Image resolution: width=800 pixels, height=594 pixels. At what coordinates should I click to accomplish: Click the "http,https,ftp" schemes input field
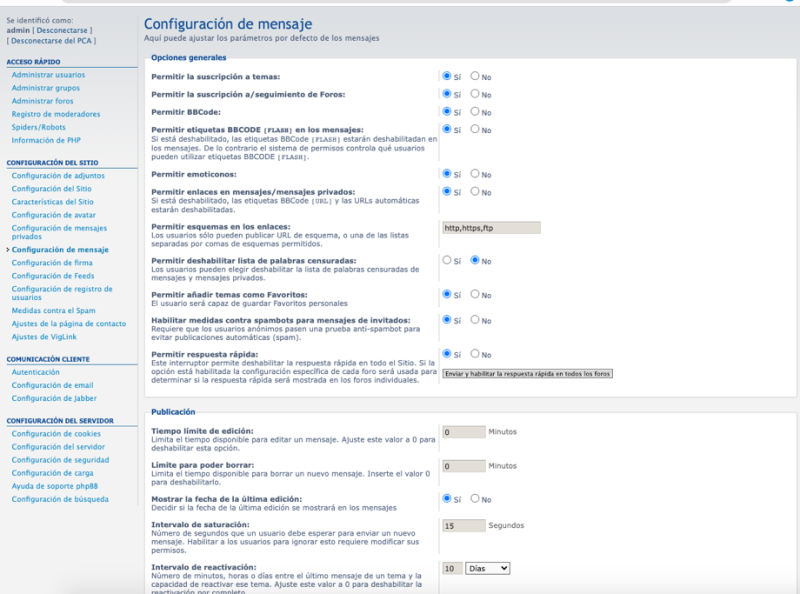tap(493, 229)
